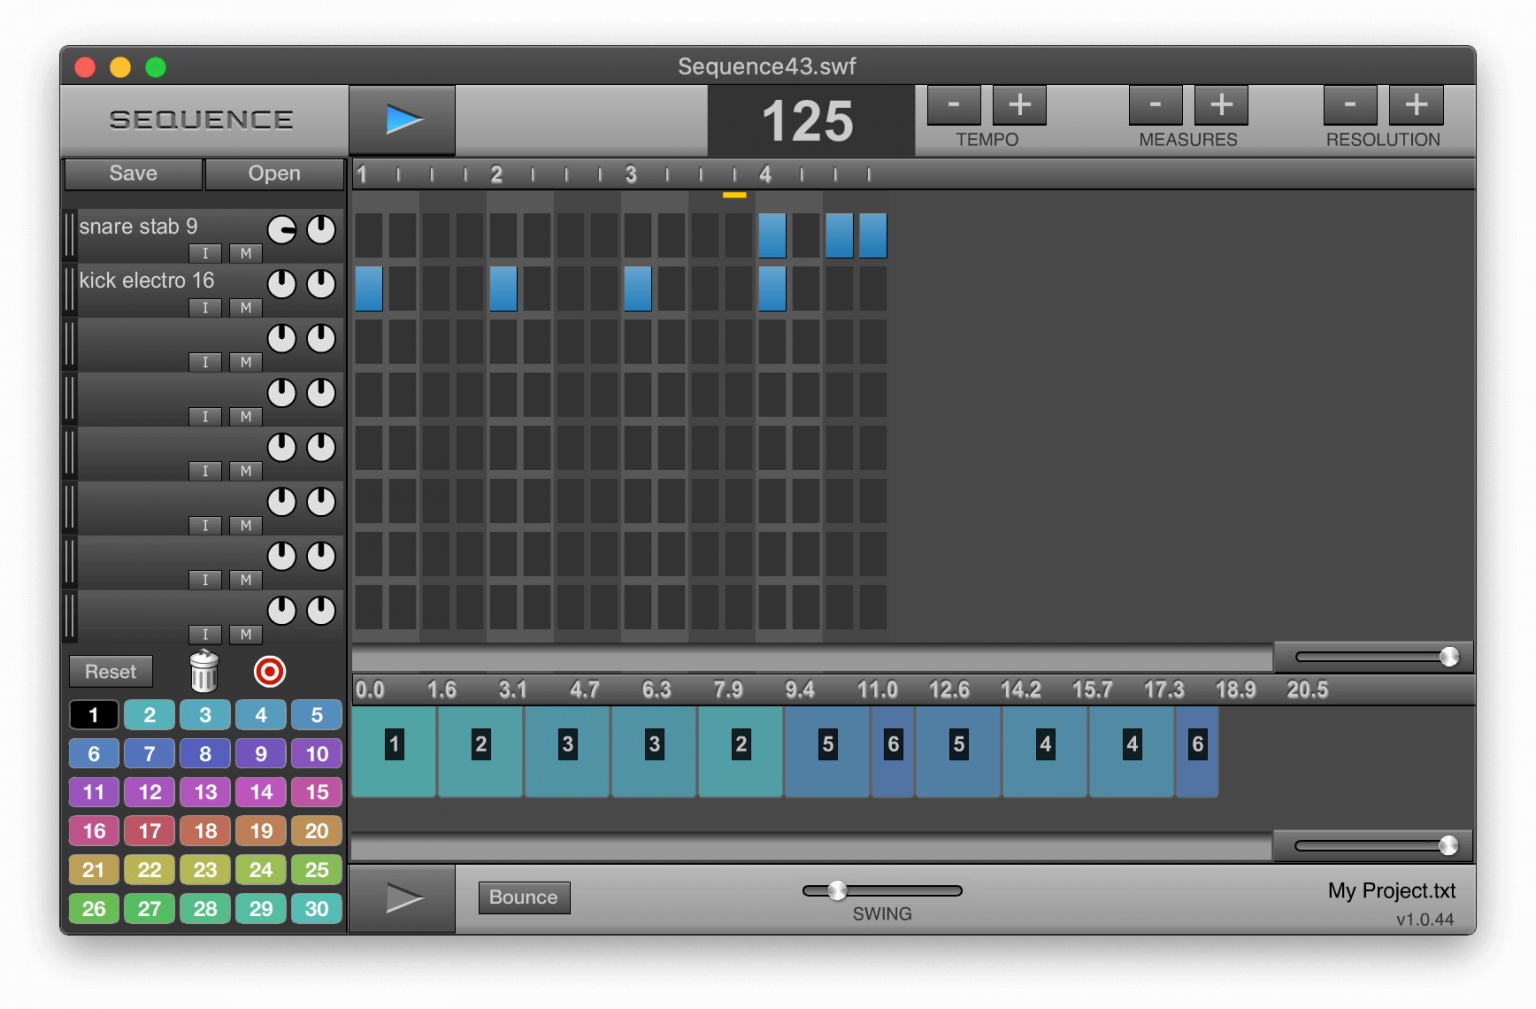Click the Bounce button

click(524, 897)
